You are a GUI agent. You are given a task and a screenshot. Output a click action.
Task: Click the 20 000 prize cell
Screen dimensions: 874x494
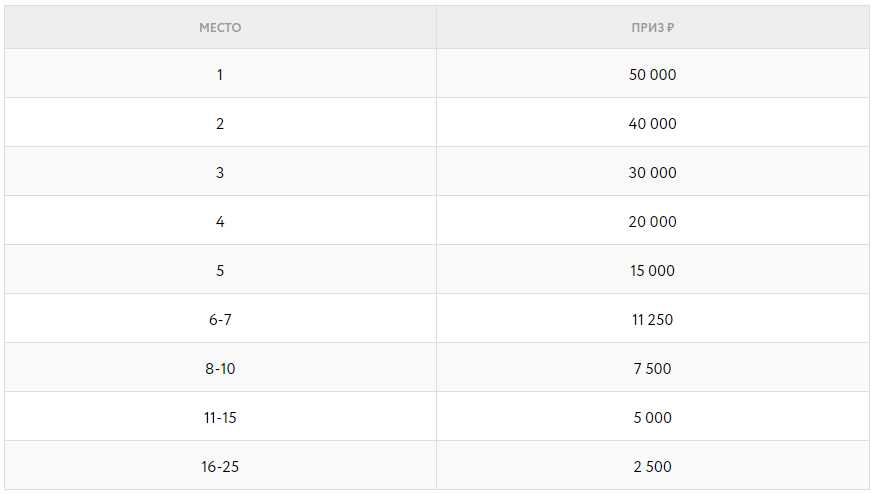pyautogui.click(x=653, y=222)
